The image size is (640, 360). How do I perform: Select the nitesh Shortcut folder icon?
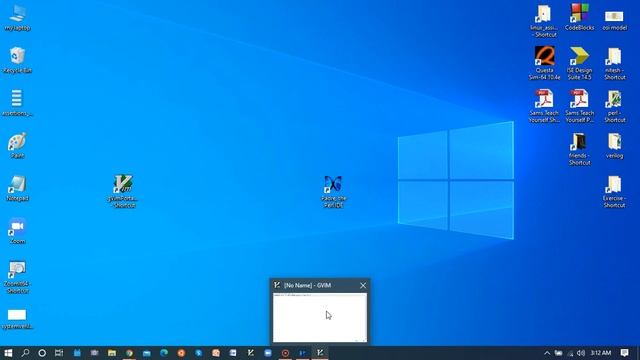tap(614, 64)
